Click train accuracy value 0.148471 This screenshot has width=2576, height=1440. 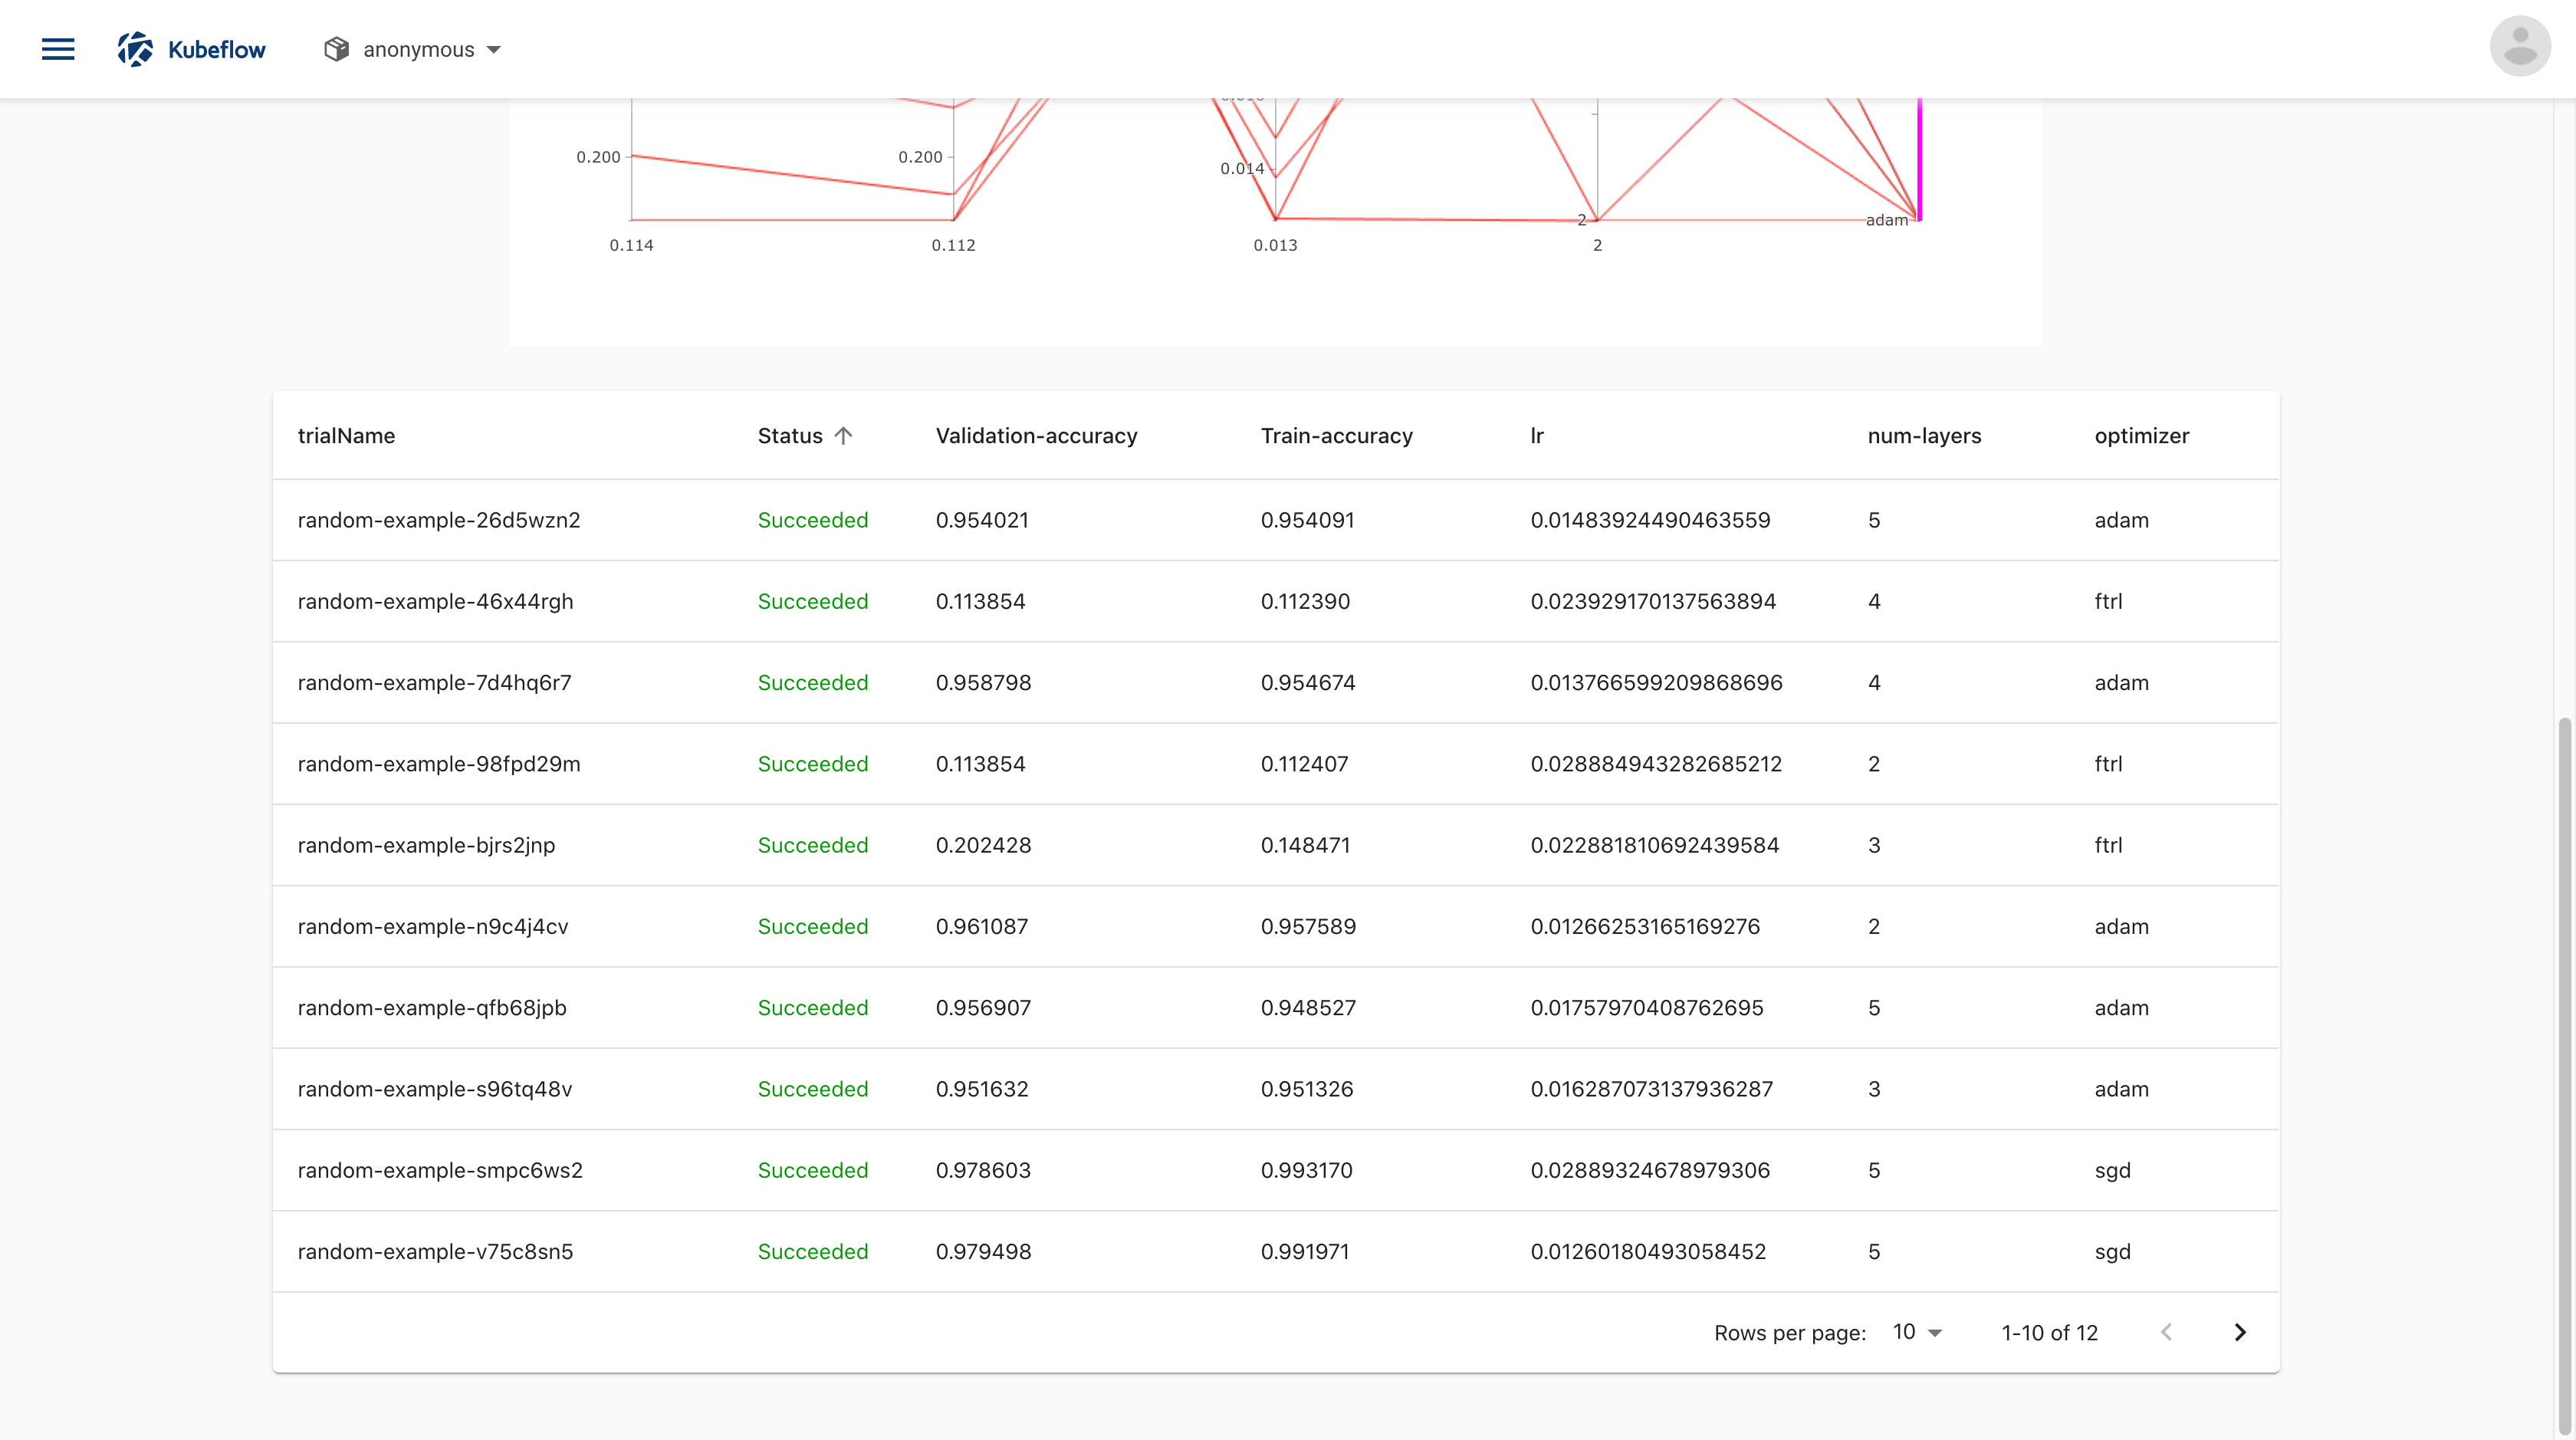(1305, 845)
